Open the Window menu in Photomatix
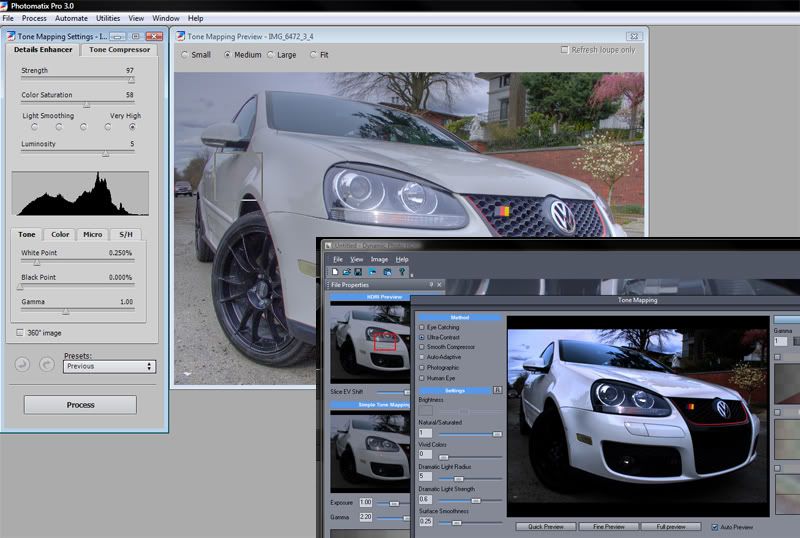Screen dimensions: 800x538 166,18
